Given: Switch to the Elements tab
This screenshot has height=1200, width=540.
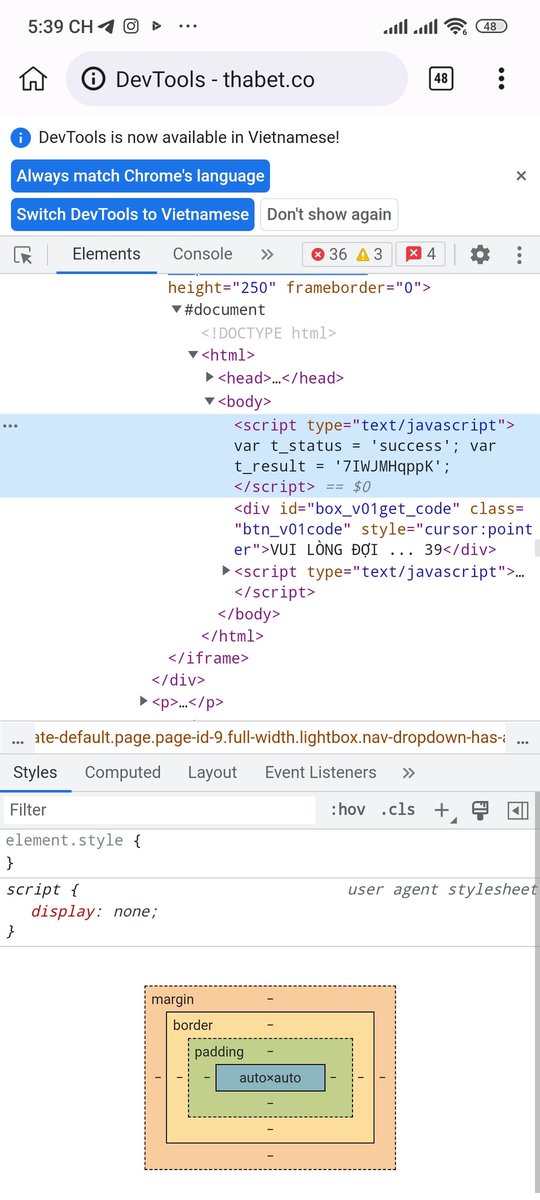Looking at the screenshot, I should [x=106, y=254].
